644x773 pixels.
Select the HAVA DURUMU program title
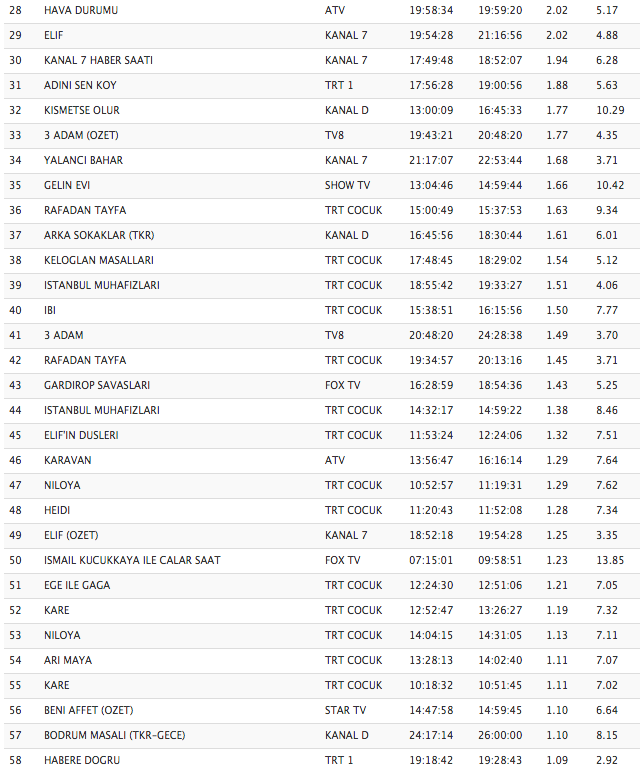coord(81,10)
